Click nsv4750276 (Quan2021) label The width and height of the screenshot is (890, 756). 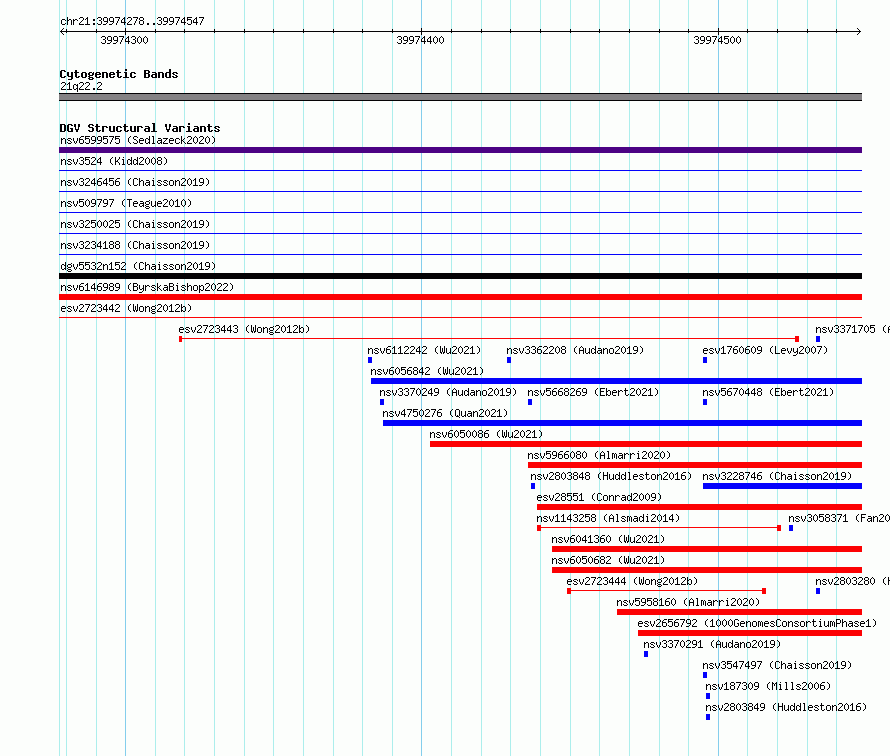(445, 413)
